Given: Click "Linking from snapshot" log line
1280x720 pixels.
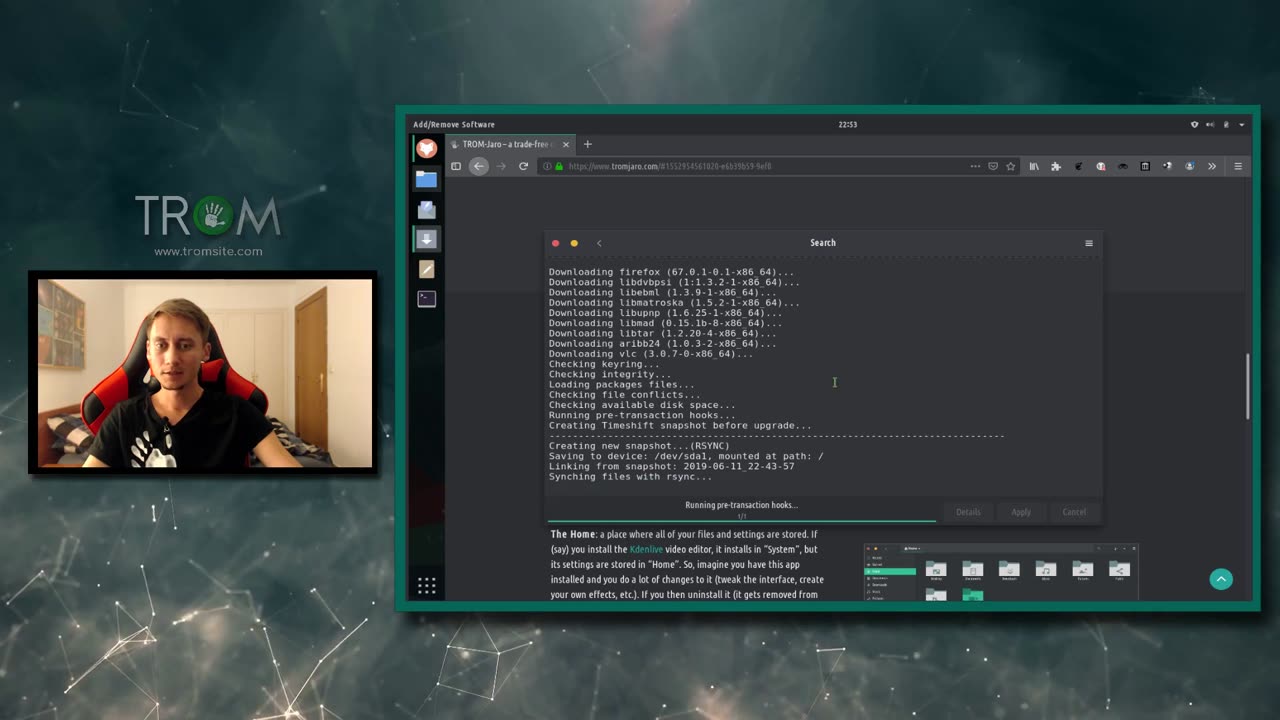Looking at the screenshot, I should pyautogui.click(x=671, y=467).
